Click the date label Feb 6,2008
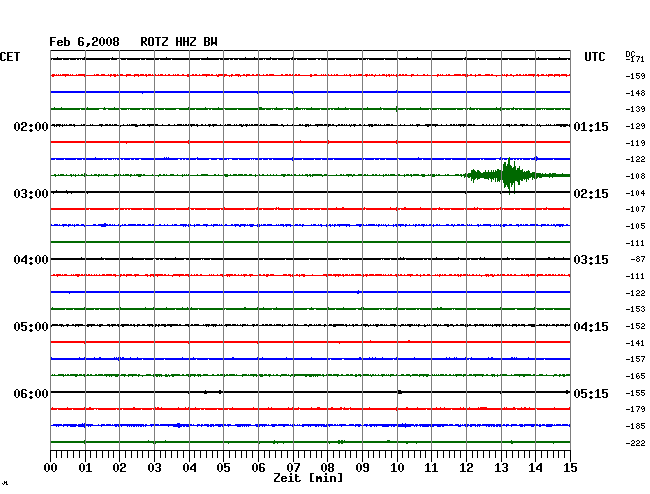 point(84,42)
